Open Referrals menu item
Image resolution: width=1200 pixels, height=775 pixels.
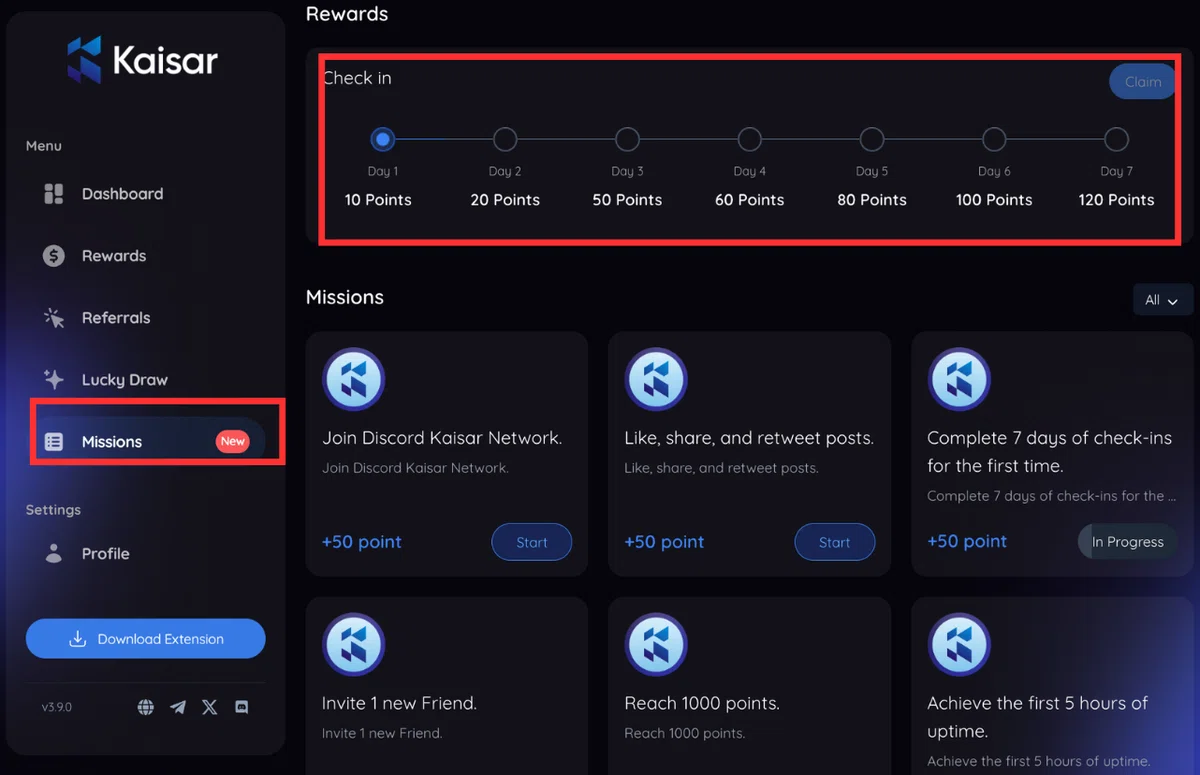click(x=146, y=318)
